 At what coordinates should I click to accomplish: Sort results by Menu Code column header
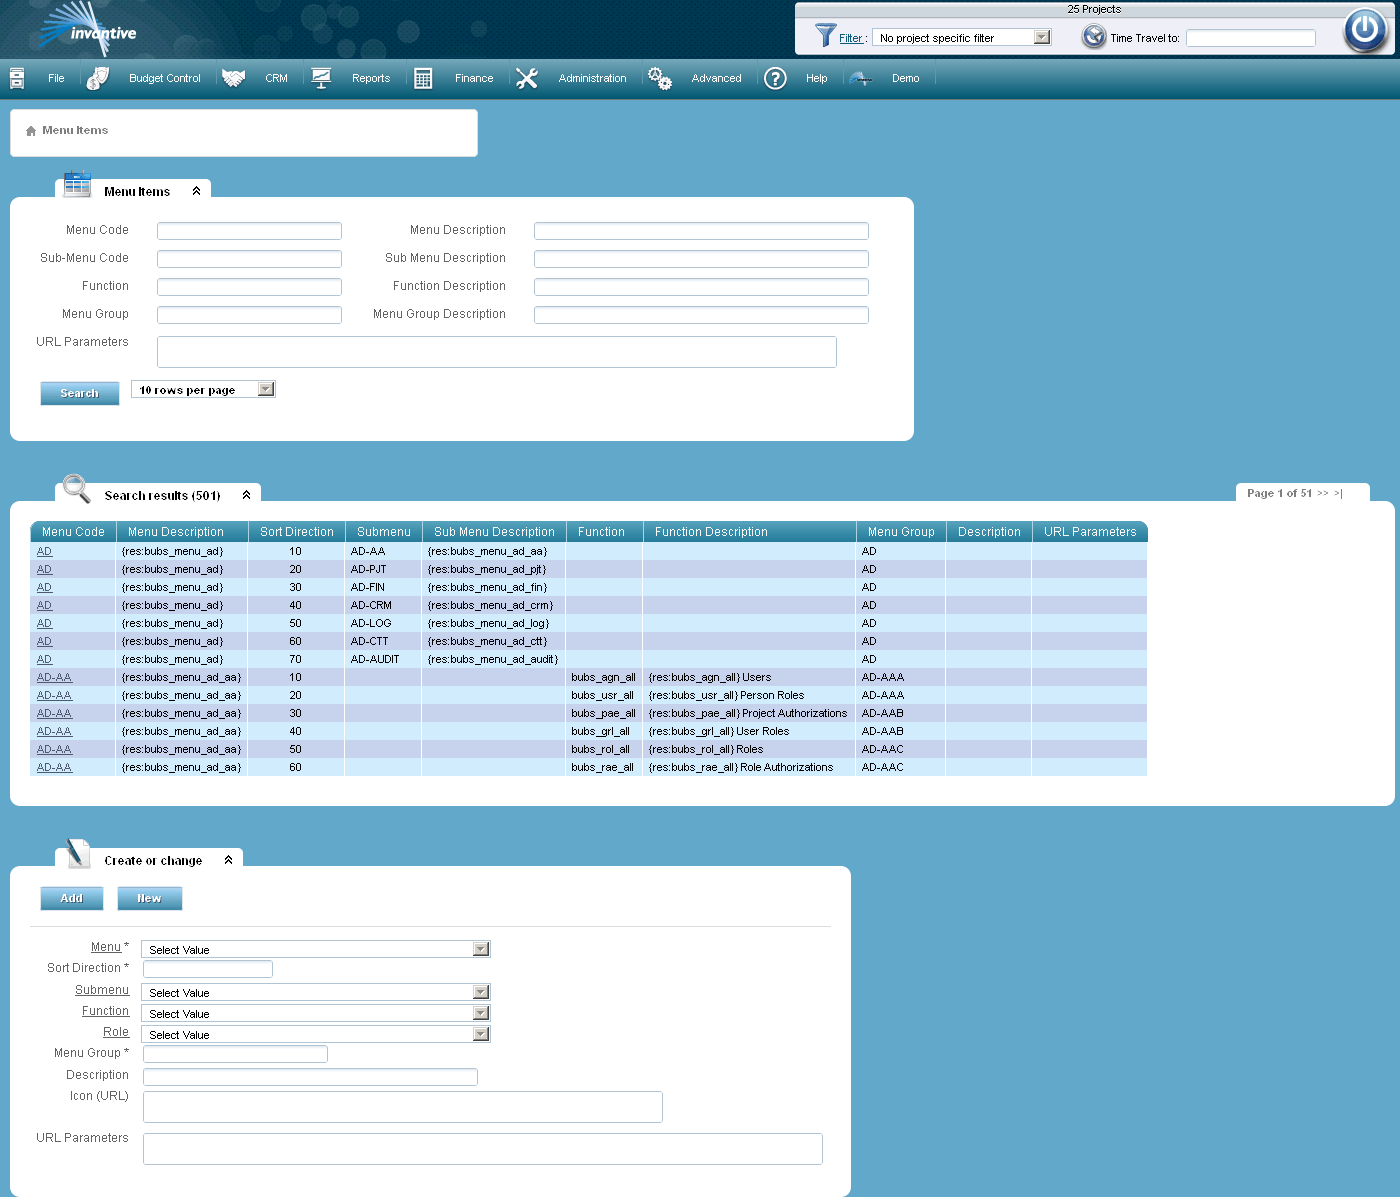tap(73, 532)
